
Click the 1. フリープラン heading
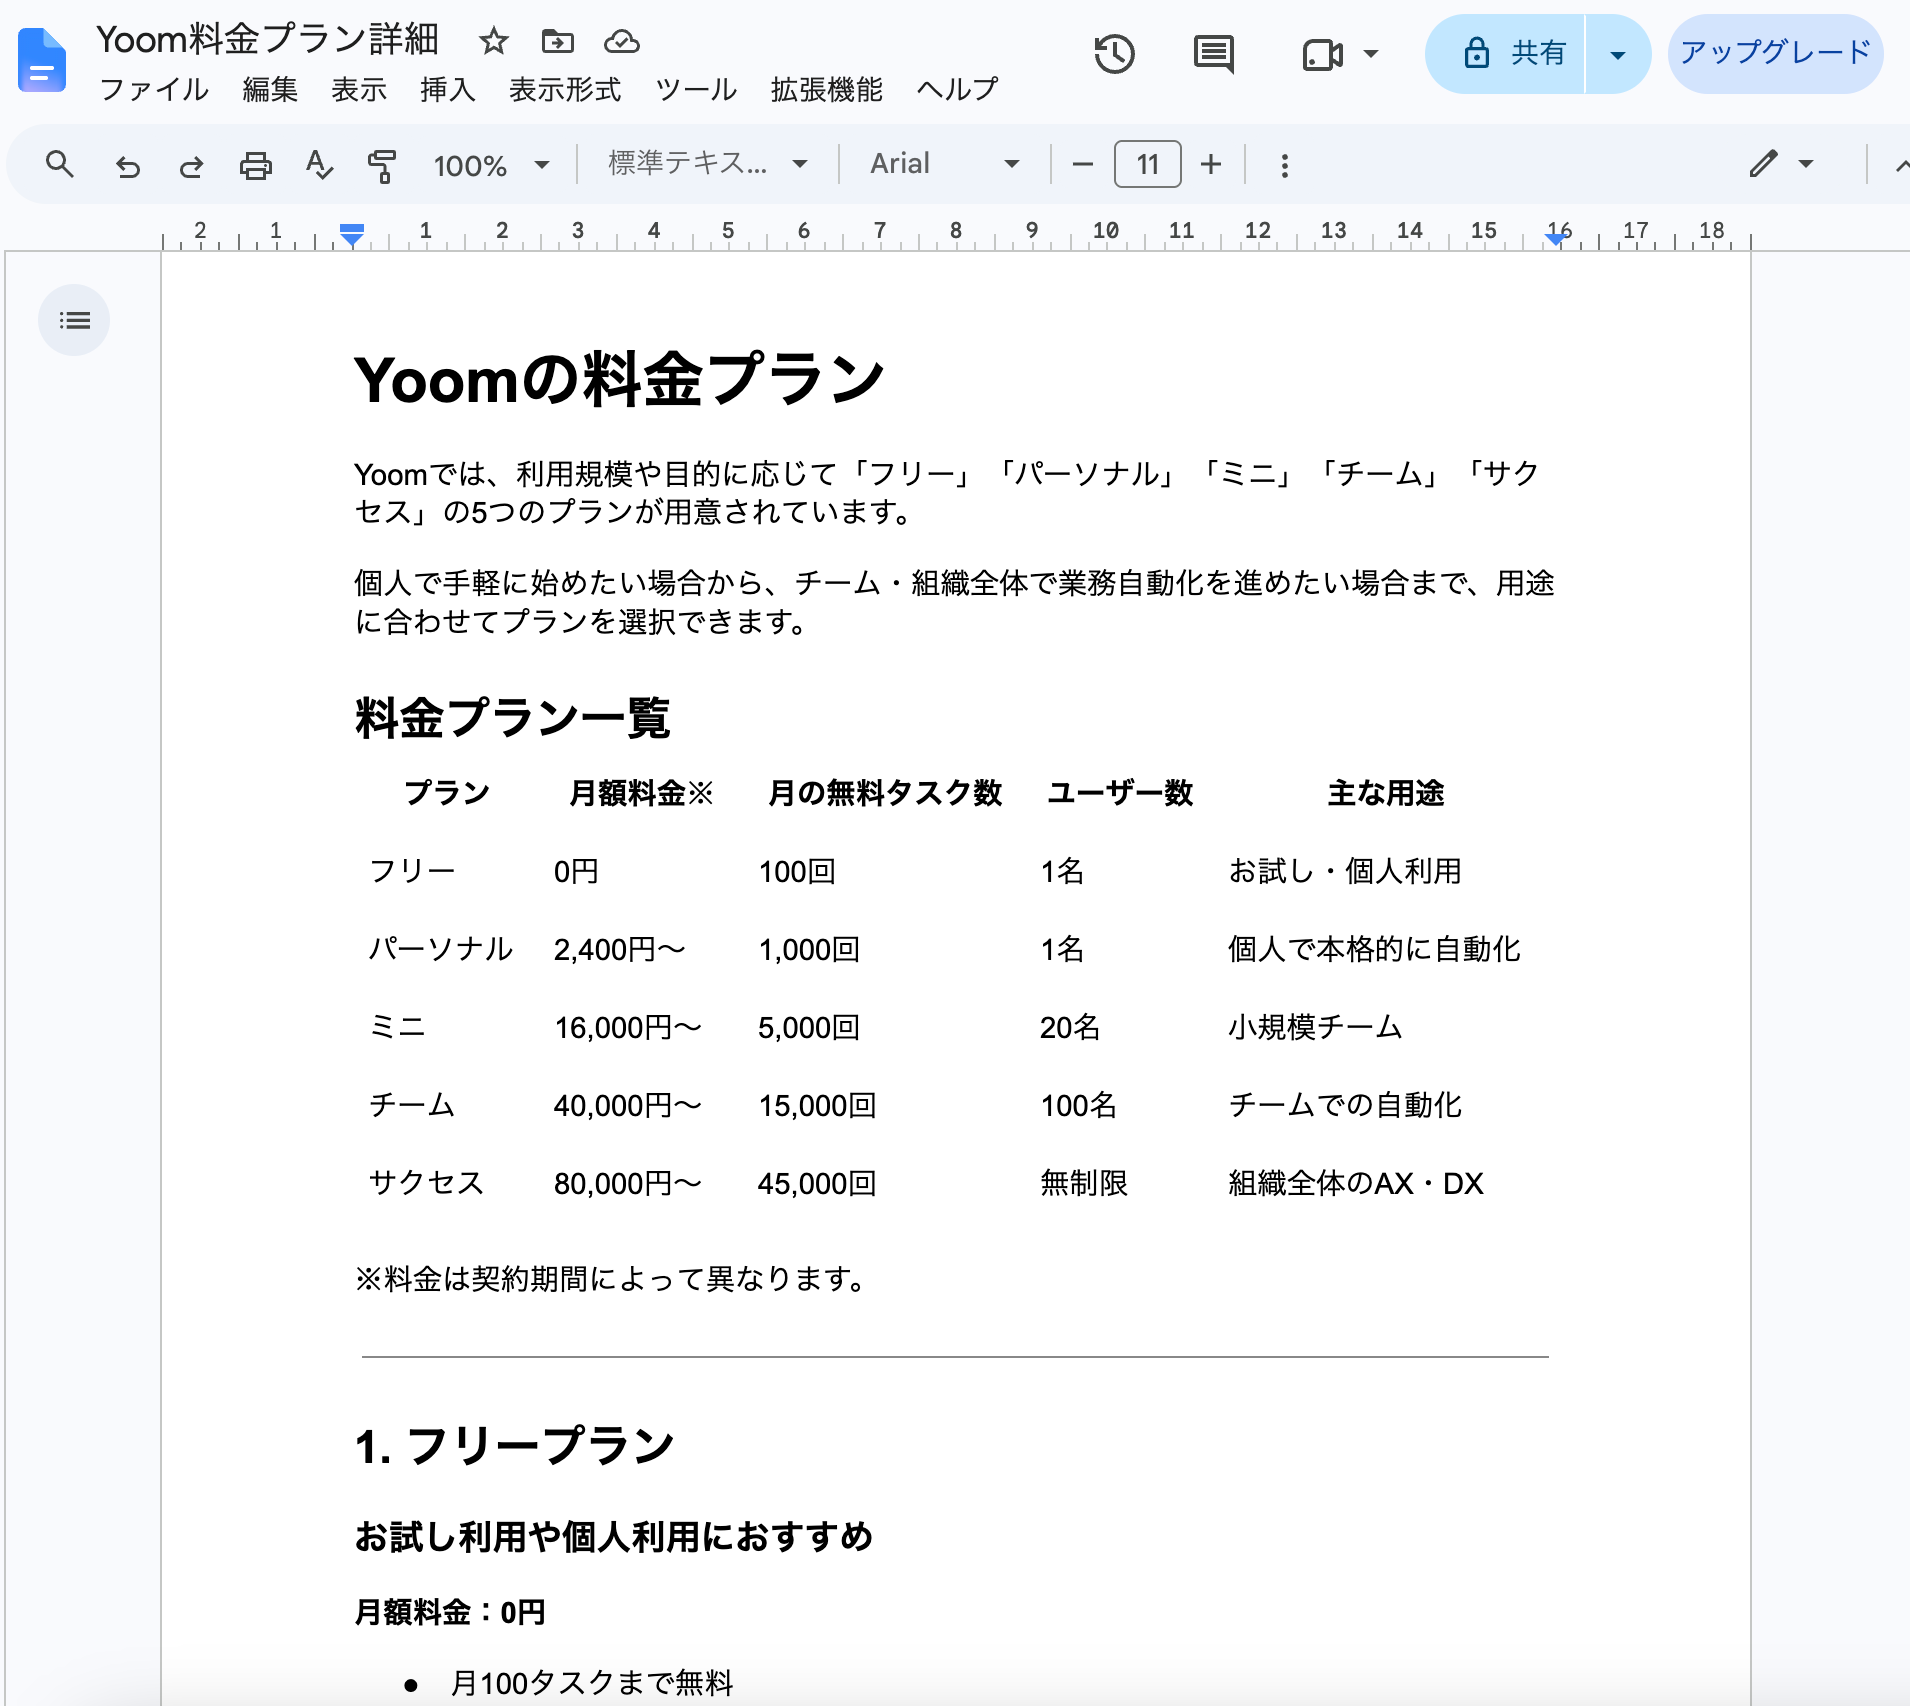(x=515, y=1446)
